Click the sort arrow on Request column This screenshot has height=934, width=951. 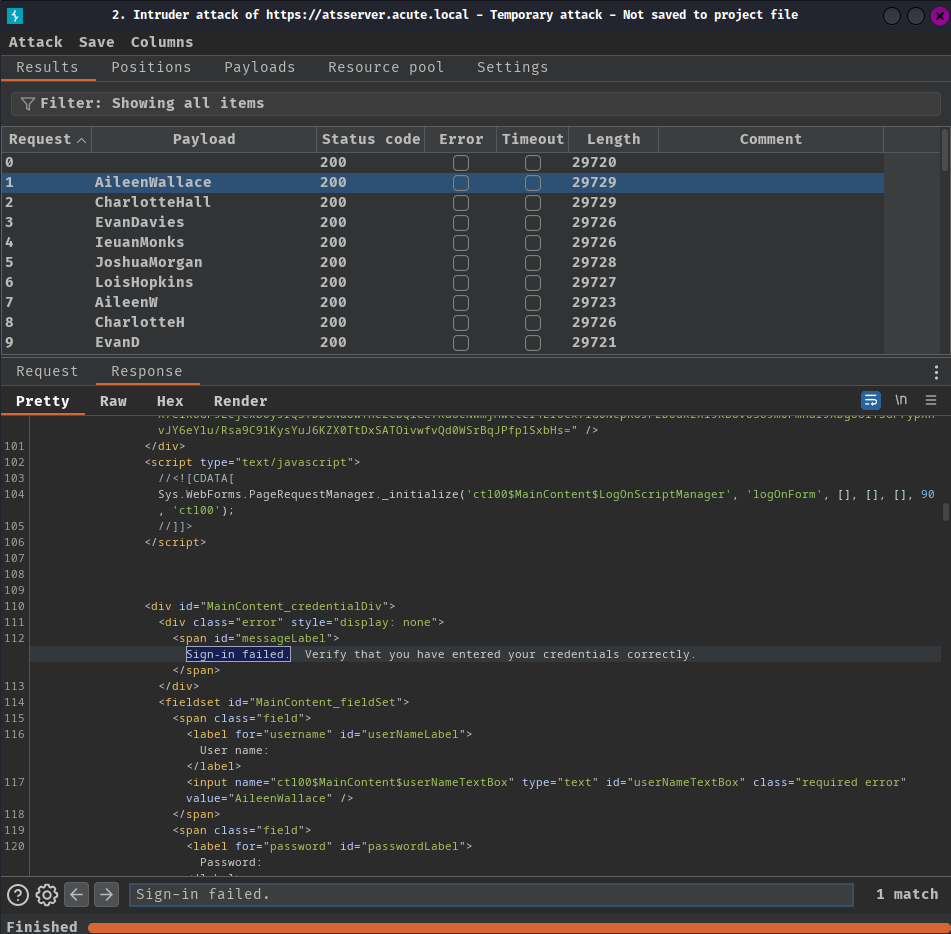tap(81, 140)
